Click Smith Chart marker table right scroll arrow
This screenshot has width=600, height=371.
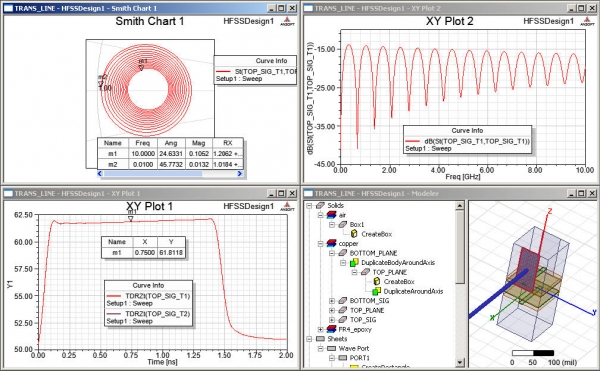coord(240,174)
